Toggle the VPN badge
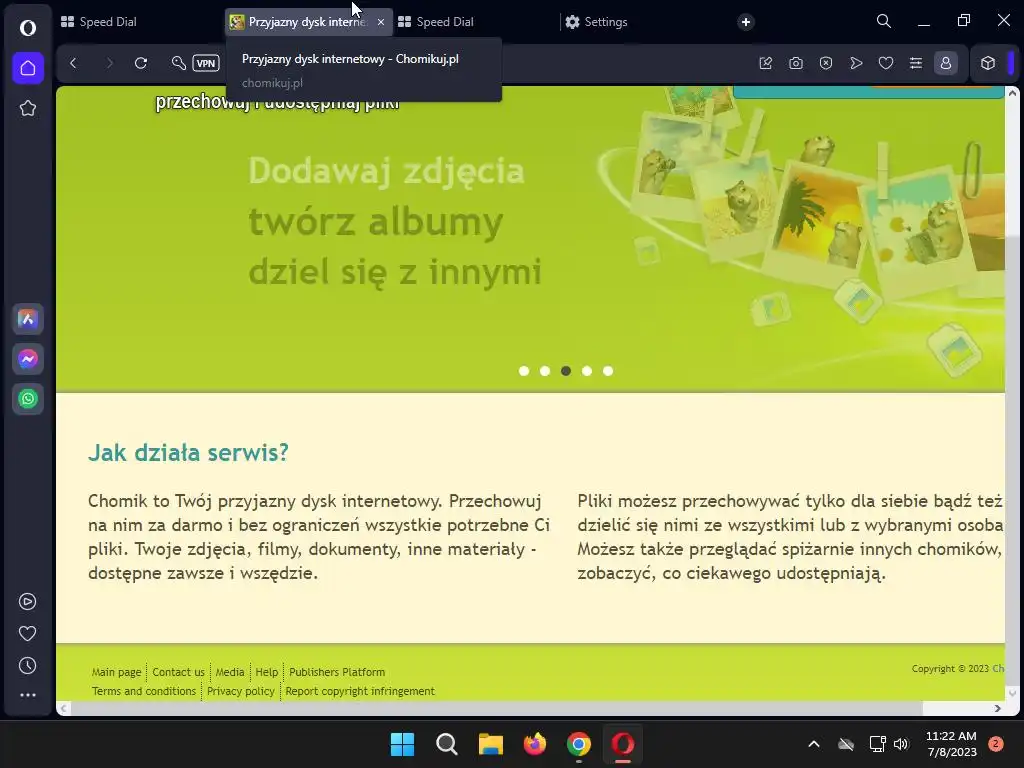Viewport: 1024px width, 768px height. tap(206, 63)
